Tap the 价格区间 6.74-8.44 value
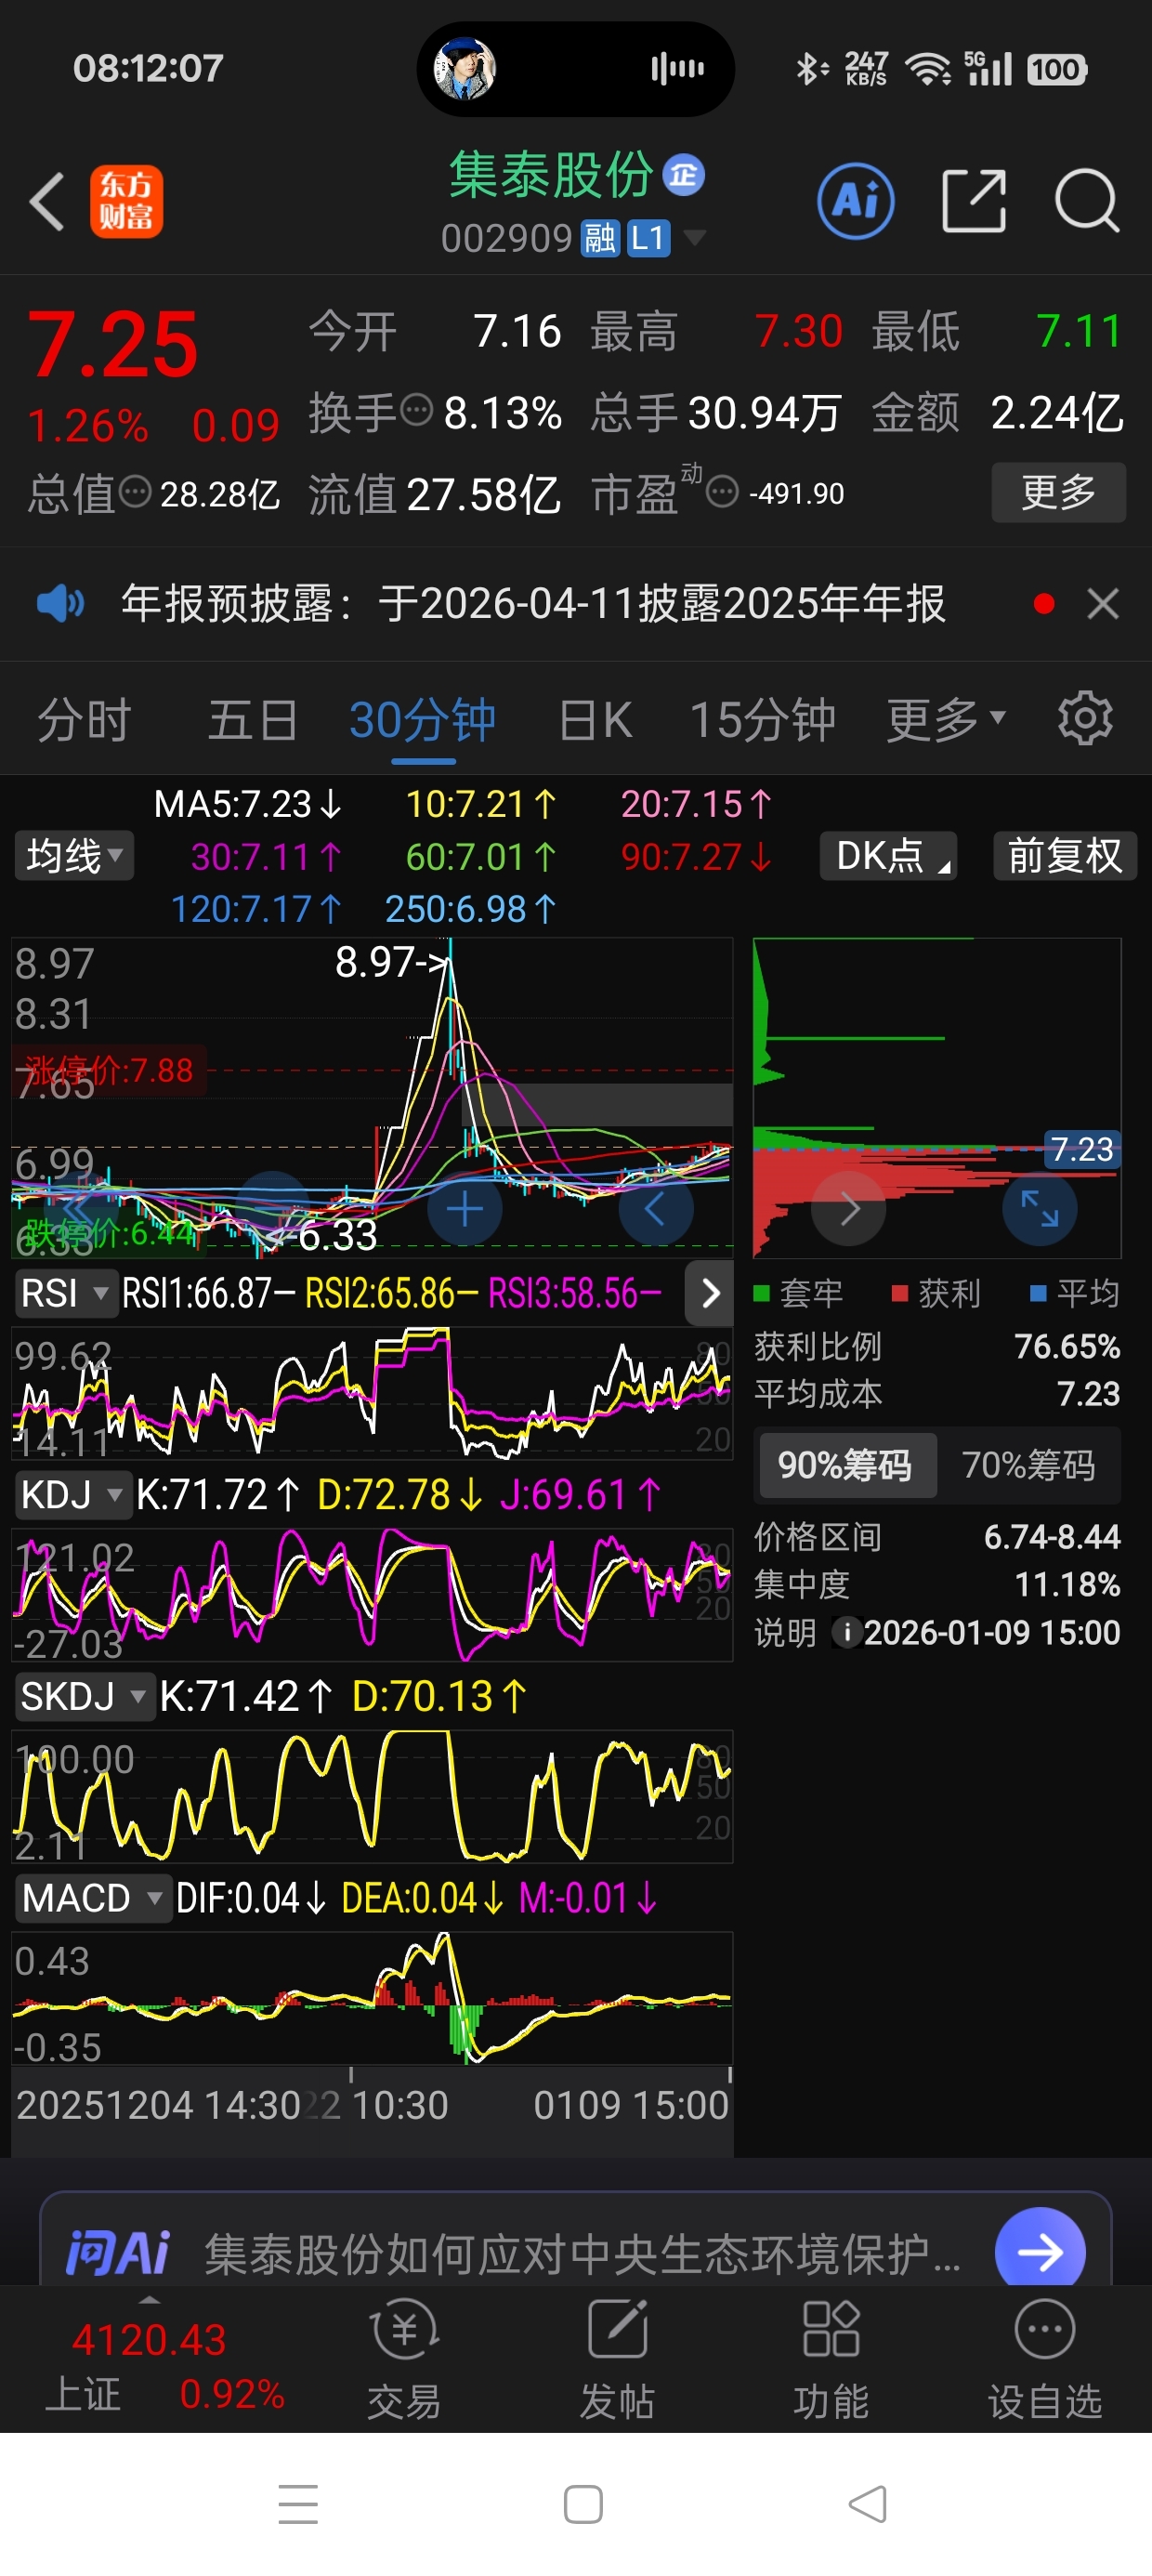Screen dimensions: 1152x2576 [x=1052, y=1537]
